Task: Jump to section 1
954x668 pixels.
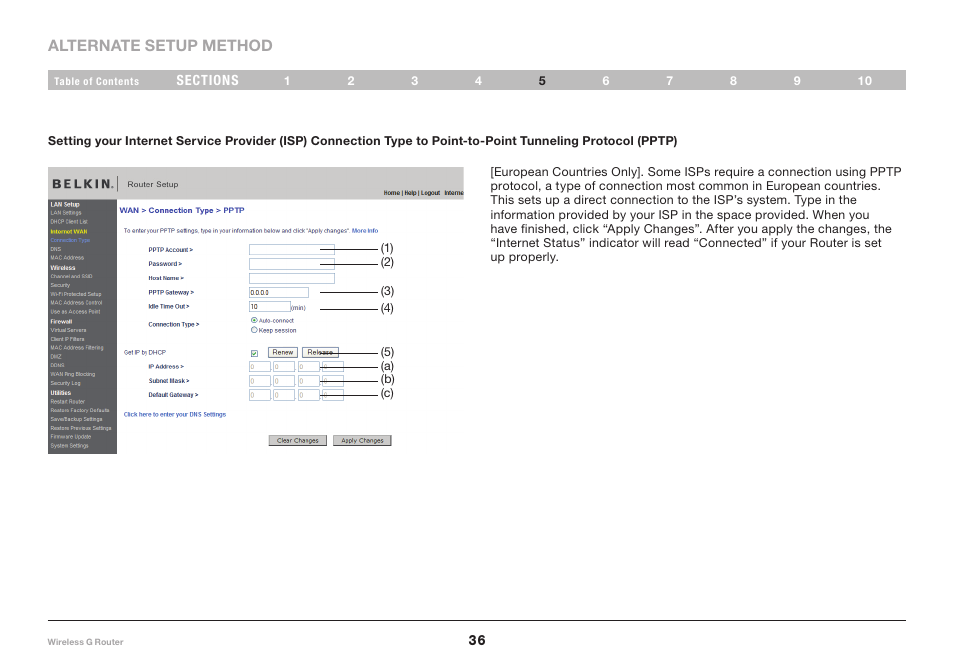Action: pos(287,81)
